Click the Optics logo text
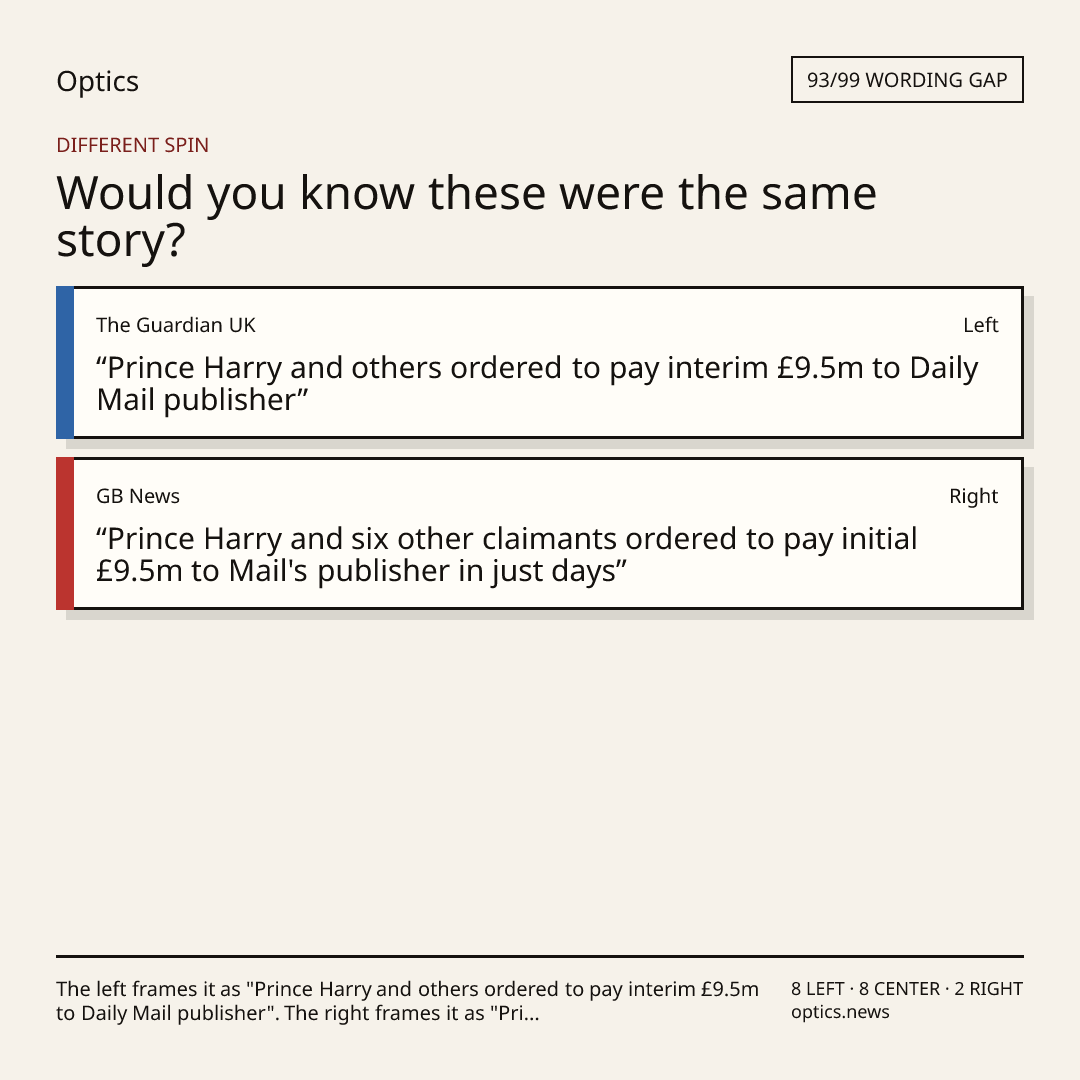The height and width of the screenshot is (1080, 1080). coord(98,81)
